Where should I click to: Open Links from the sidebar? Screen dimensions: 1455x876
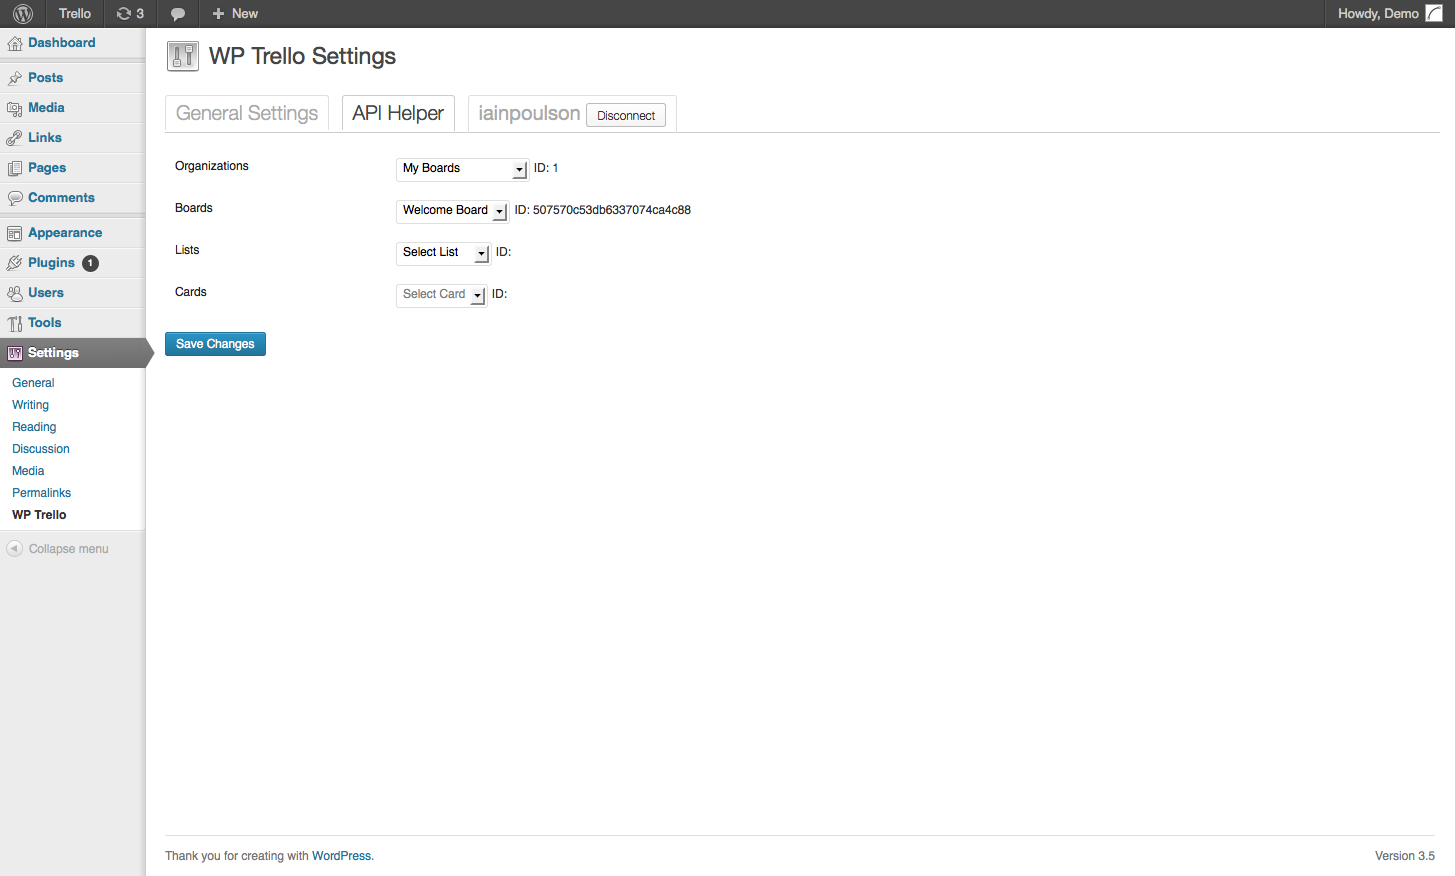45,138
